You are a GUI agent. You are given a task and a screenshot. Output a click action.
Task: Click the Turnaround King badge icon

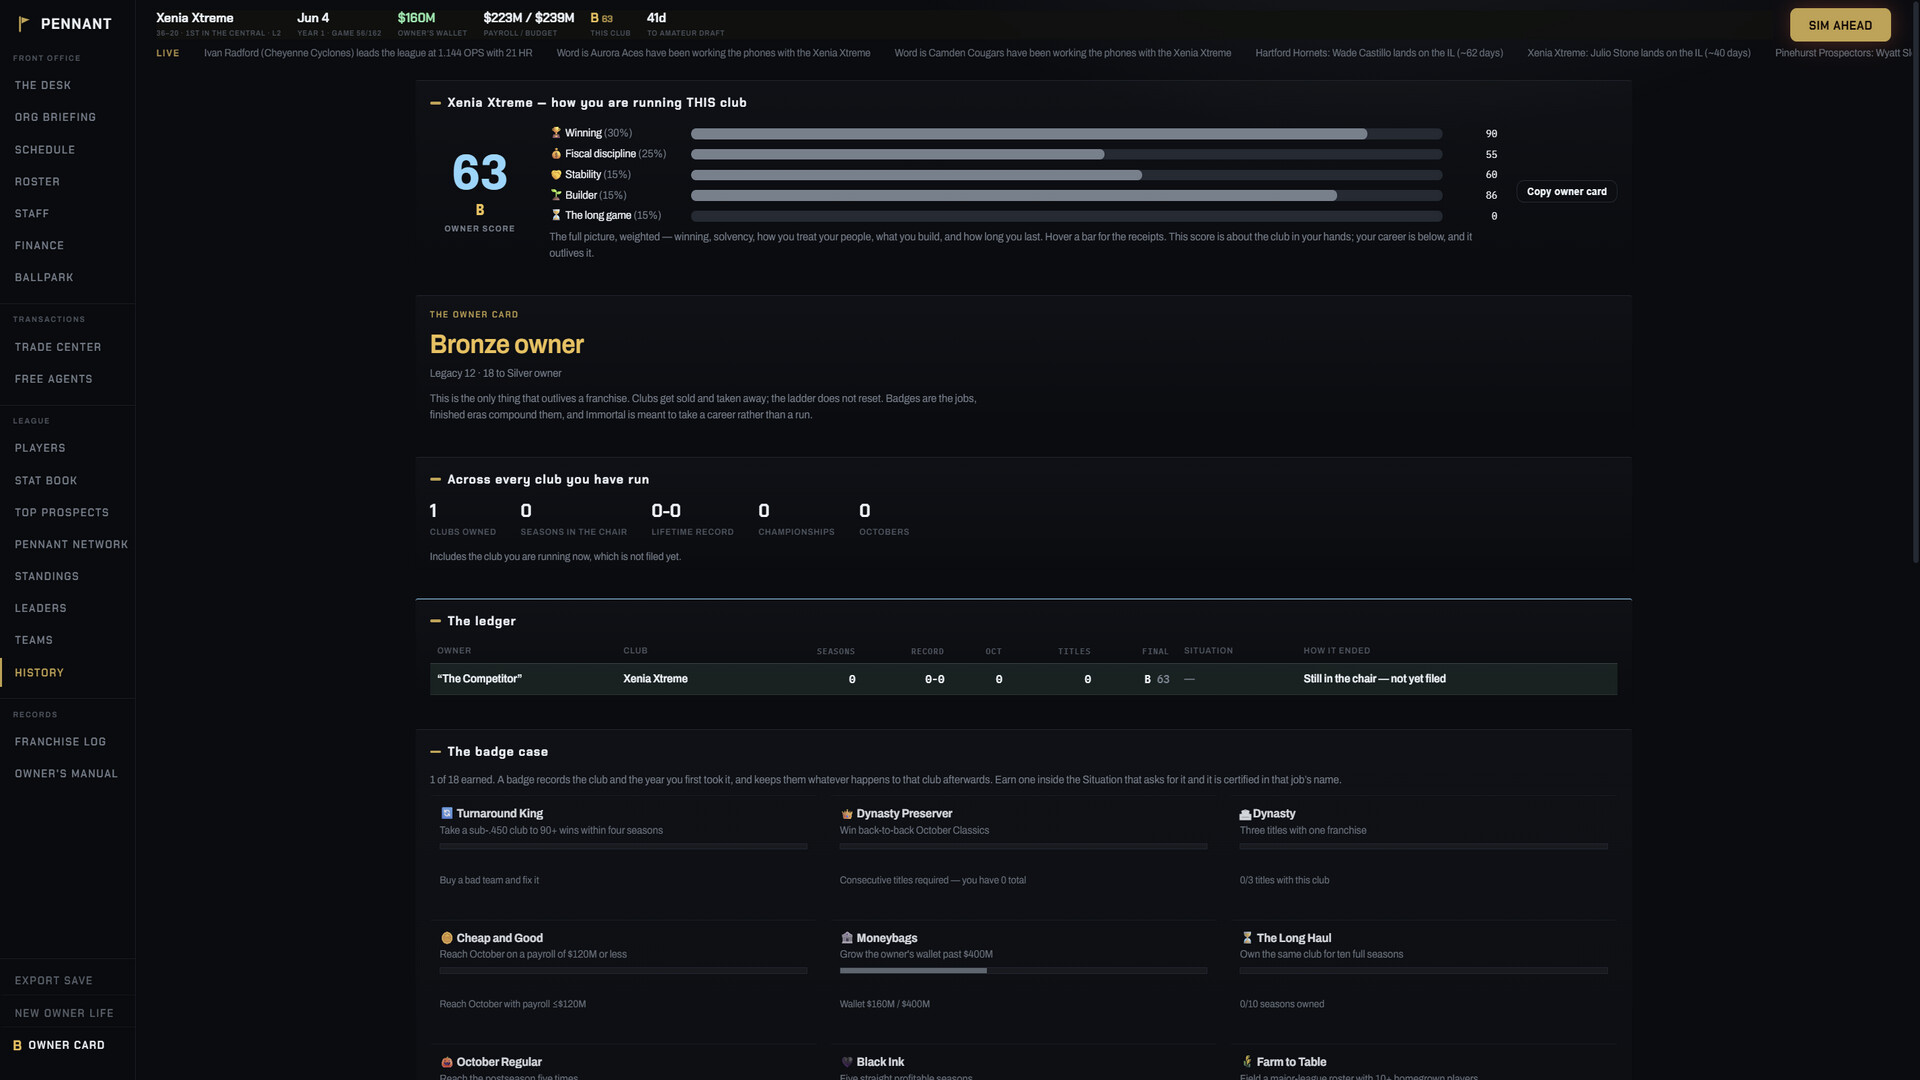[x=447, y=814]
